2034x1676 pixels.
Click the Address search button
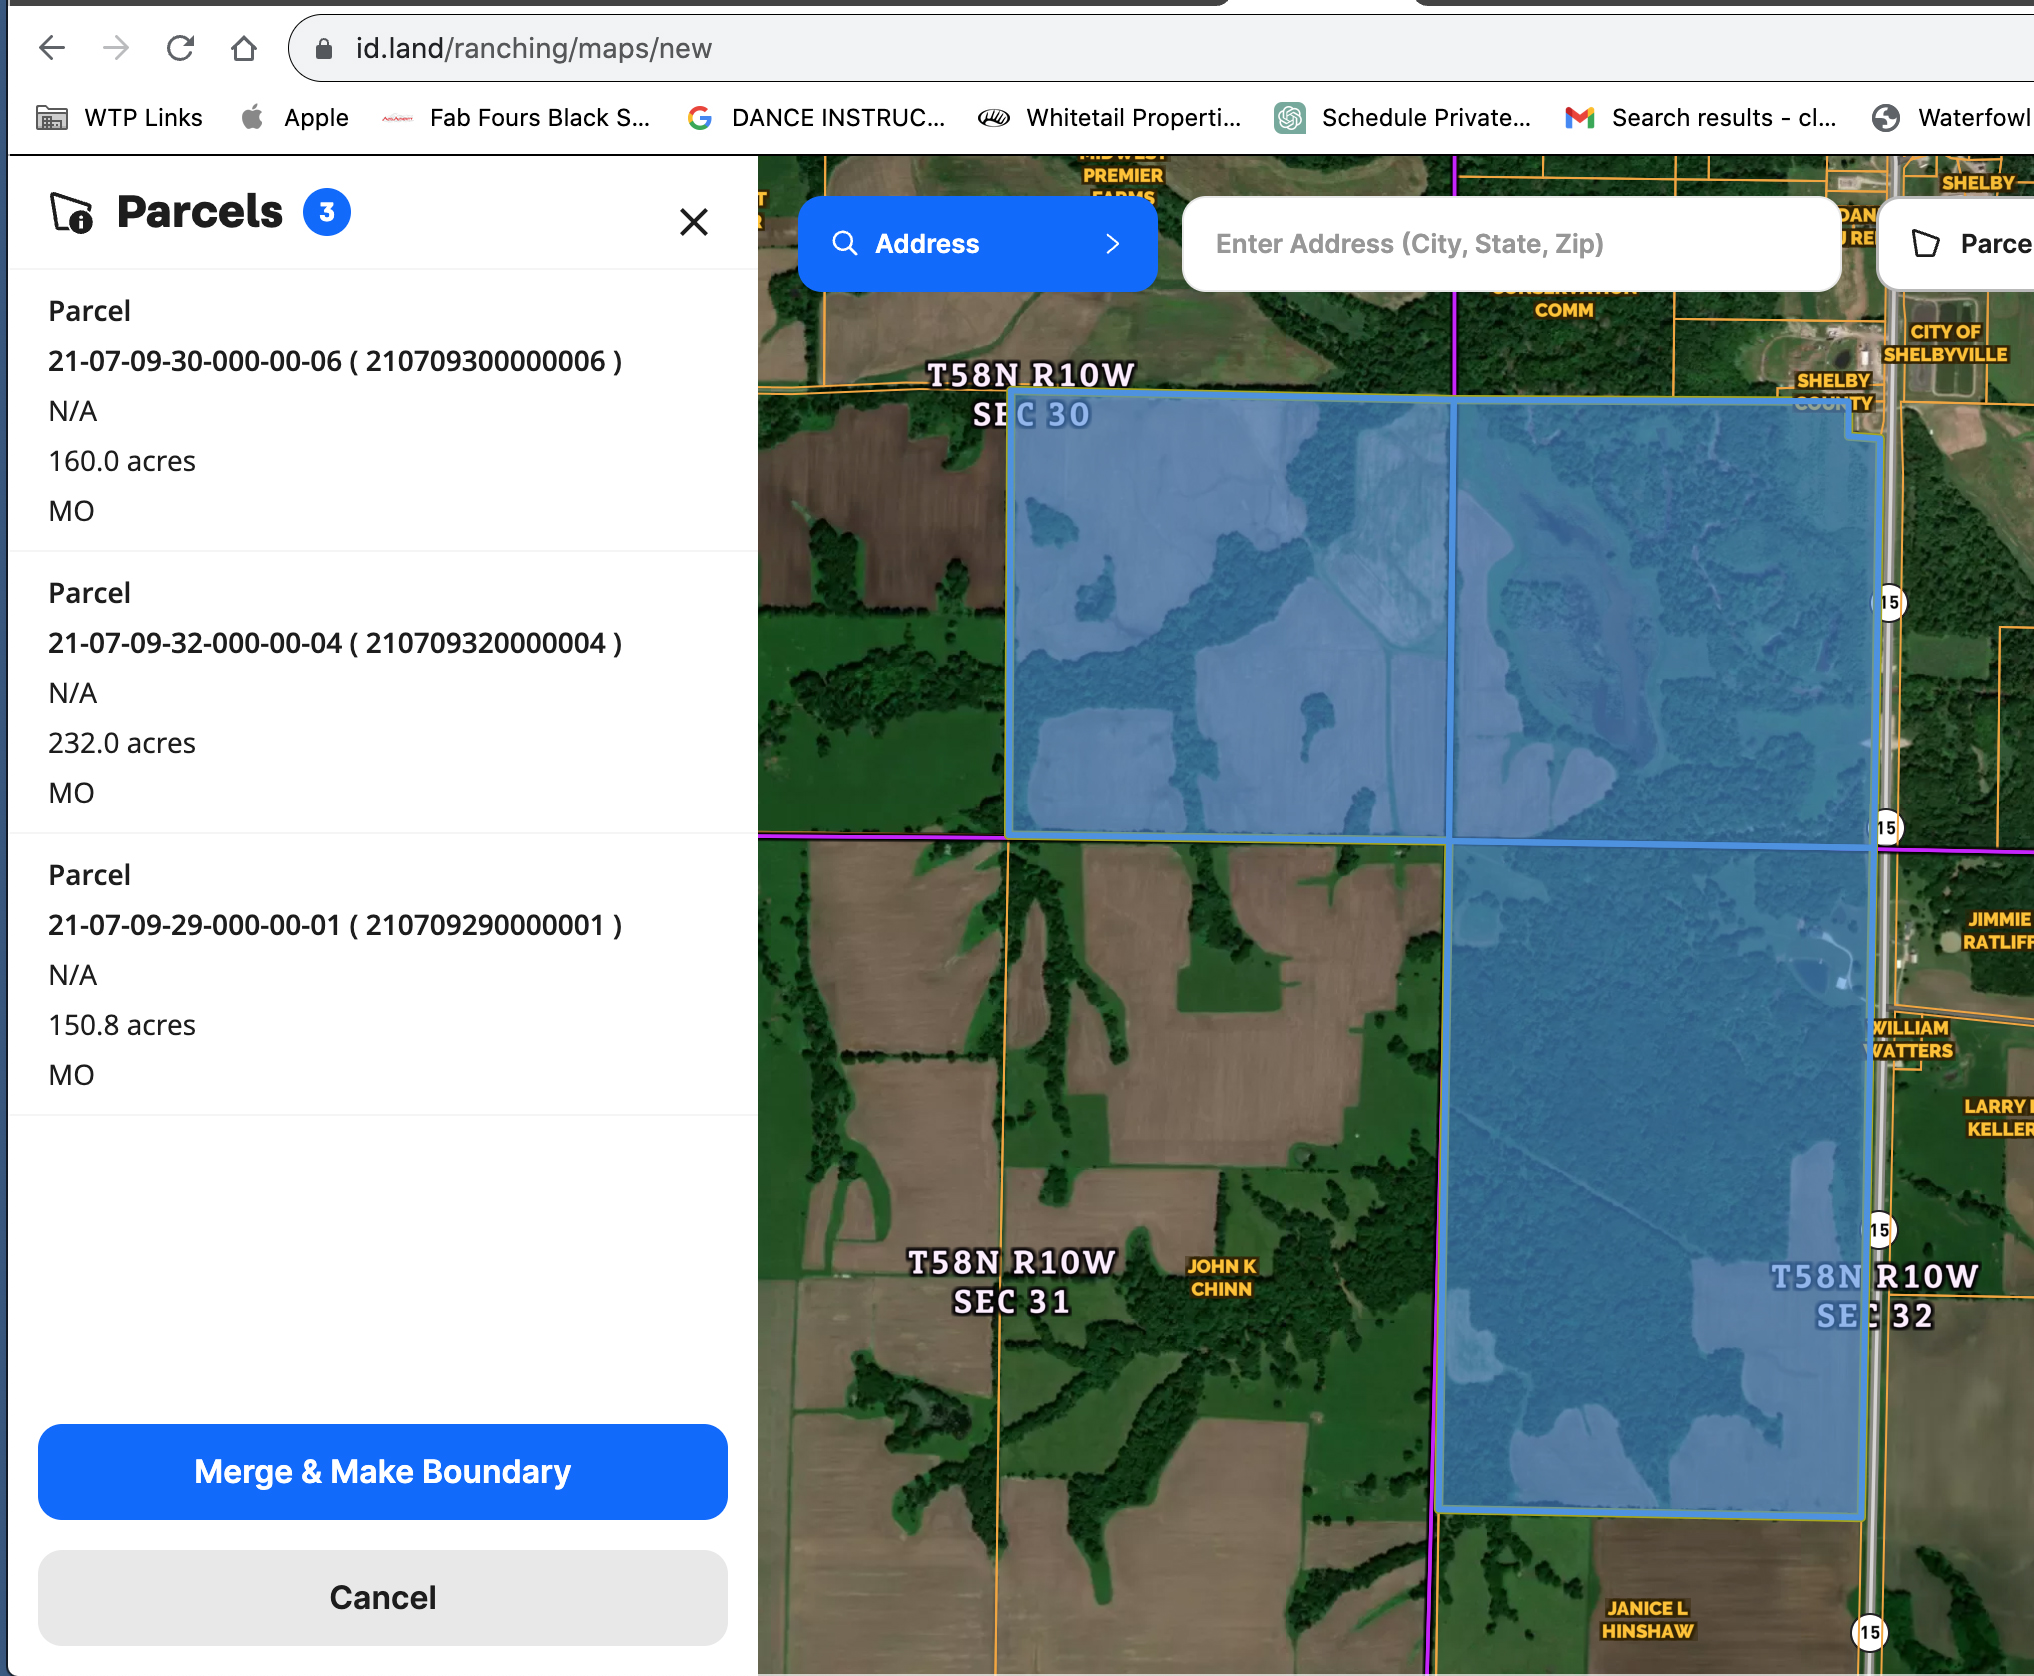pos(927,244)
